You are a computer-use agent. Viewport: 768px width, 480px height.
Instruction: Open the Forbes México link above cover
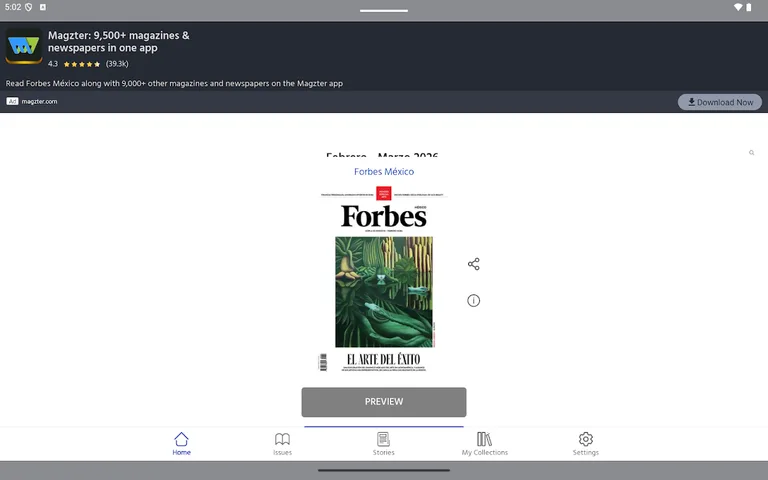[384, 171]
